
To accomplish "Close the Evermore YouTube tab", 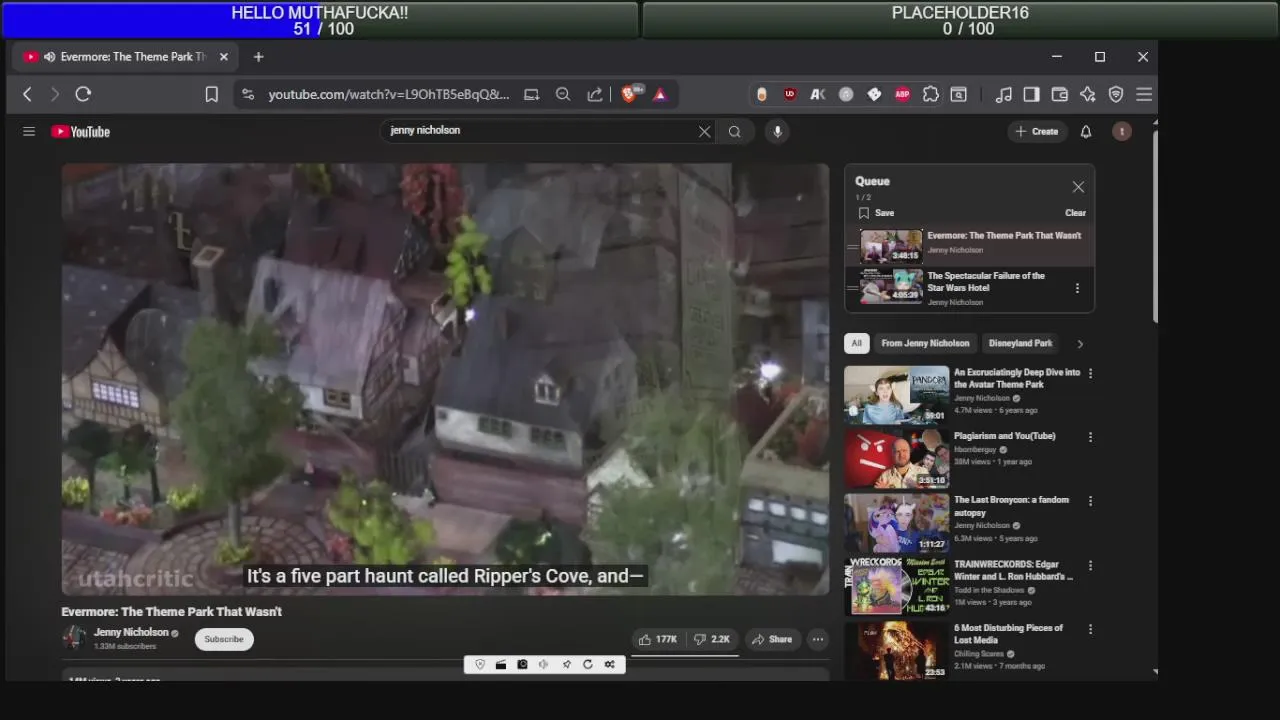I will tap(224, 57).
